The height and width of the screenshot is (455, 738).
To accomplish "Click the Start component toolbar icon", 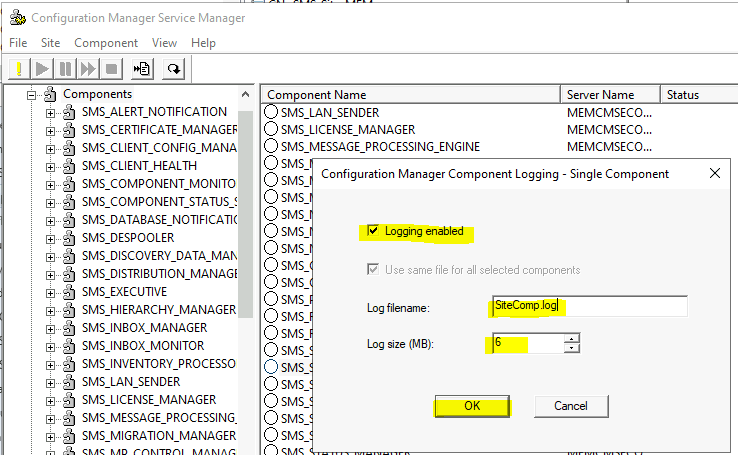I will pos(42,69).
